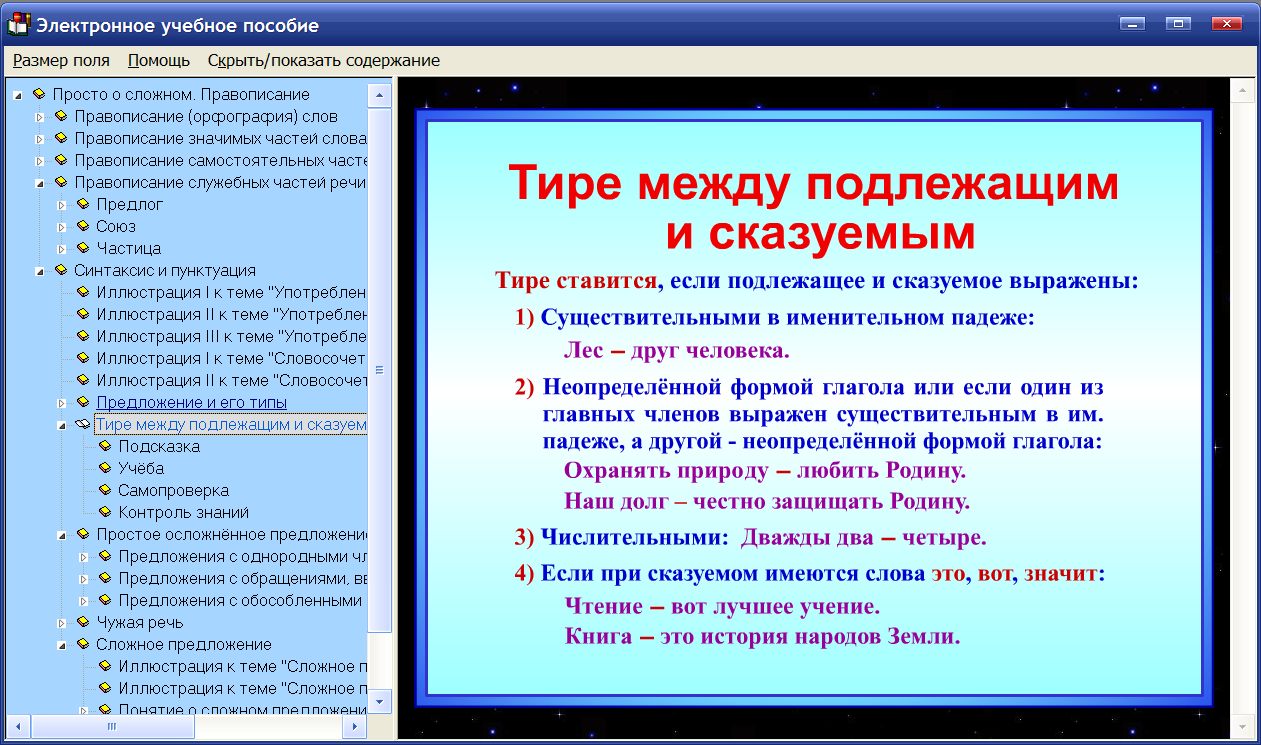Expand Правописание самостоятельных частей node
Image resolution: width=1261 pixels, height=745 pixels.
(40, 161)
